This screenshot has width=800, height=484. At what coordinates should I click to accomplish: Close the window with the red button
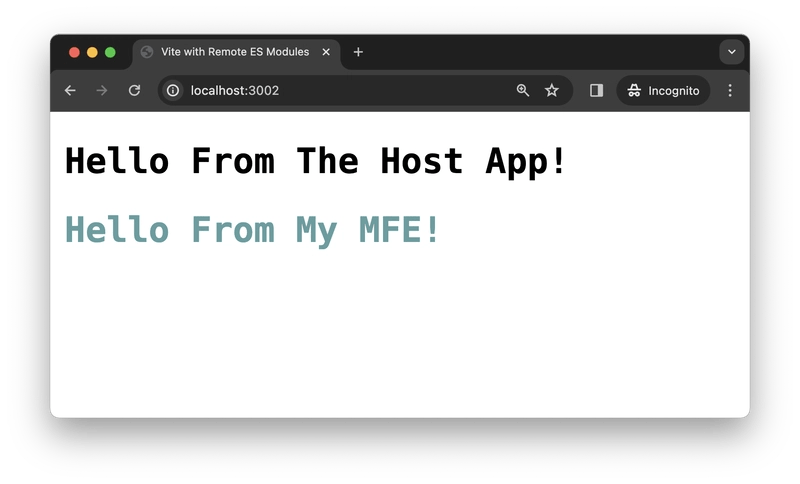[x=74, y=53]
